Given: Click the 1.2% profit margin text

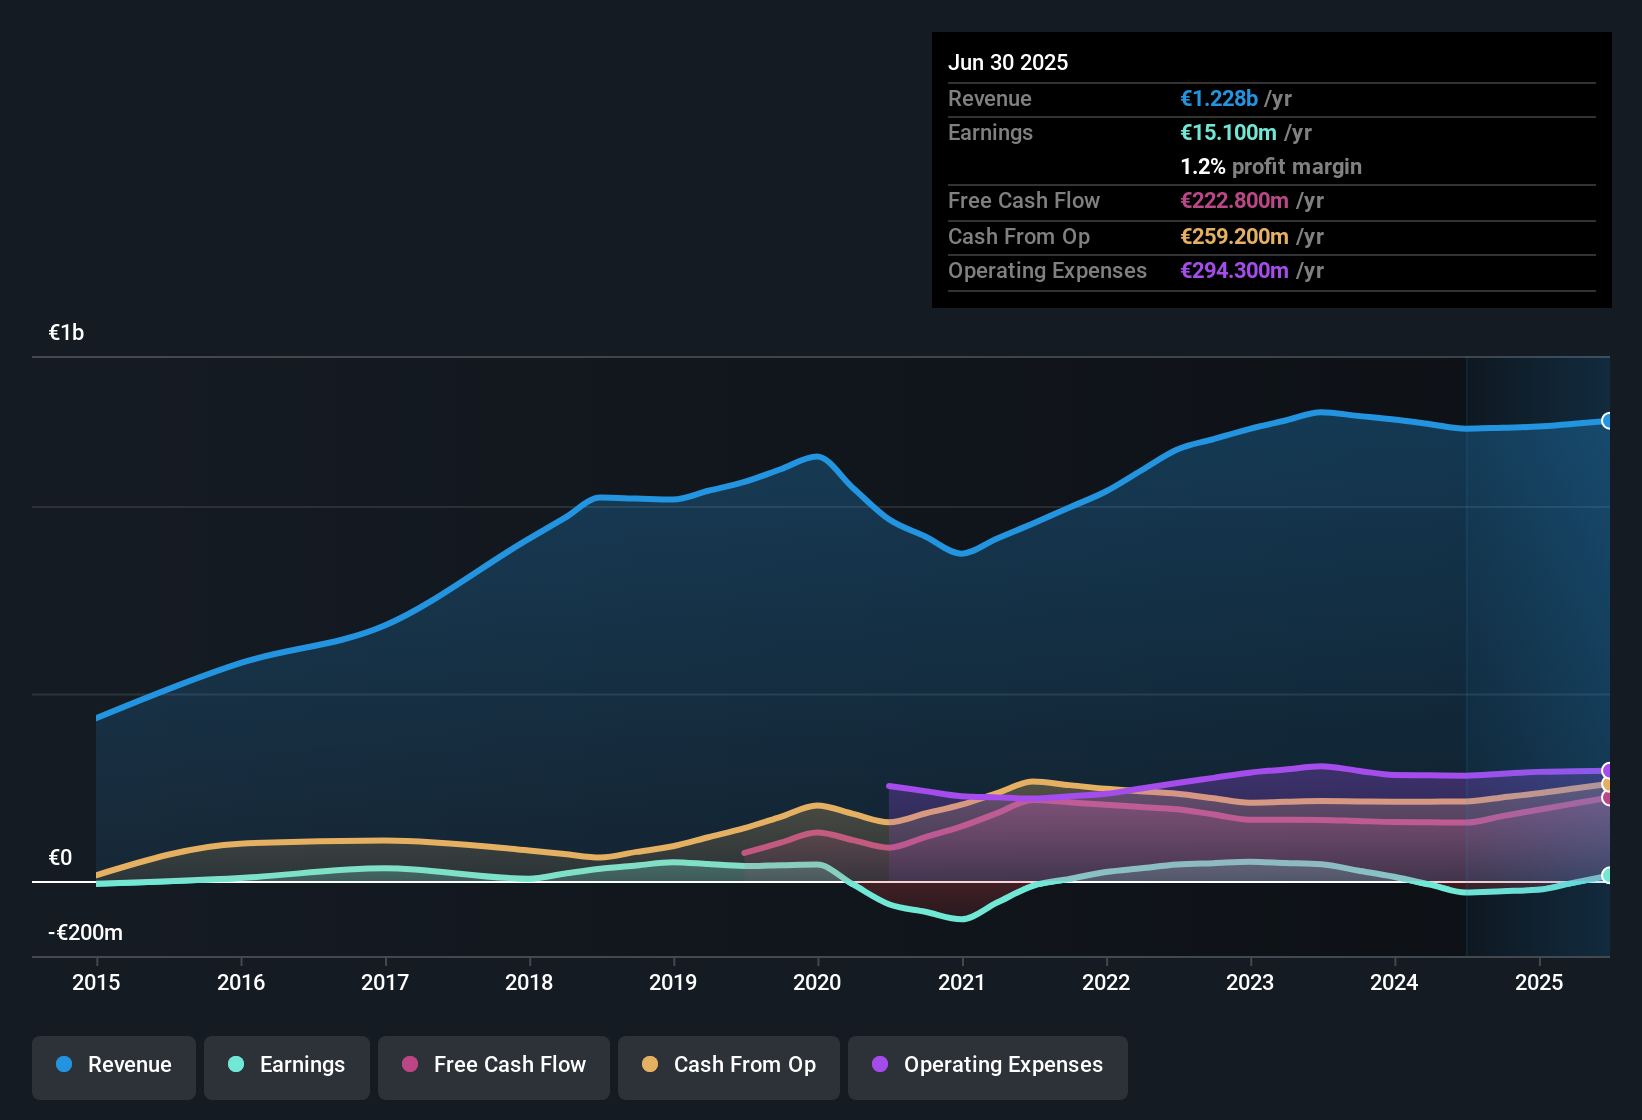Looking at the screenshot, I should pos(1270,166).
